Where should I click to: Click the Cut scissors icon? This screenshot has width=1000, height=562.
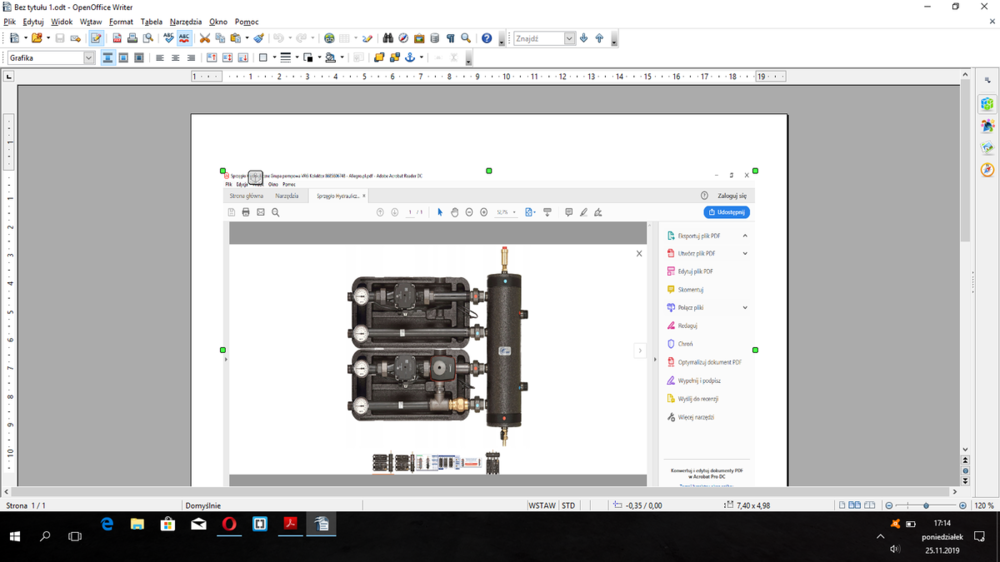[x=205, y=38]
